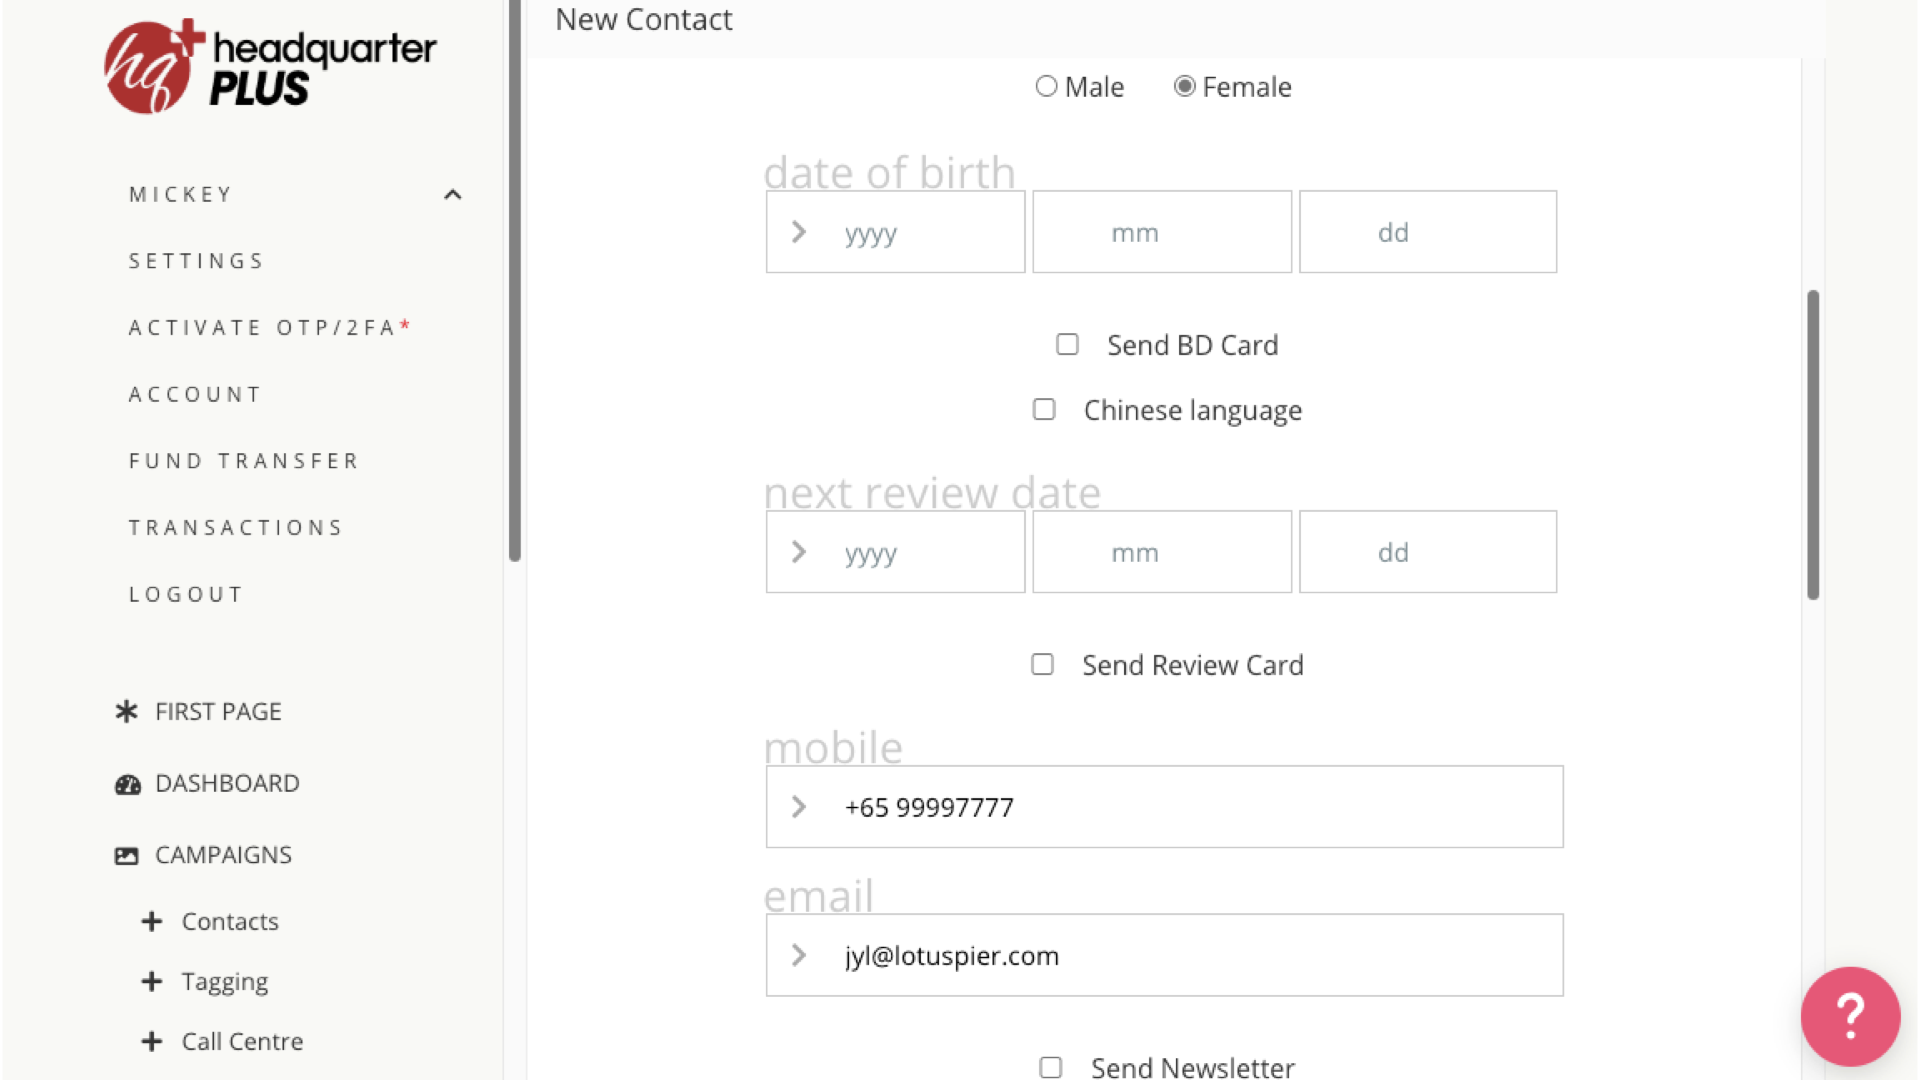Click the Campaigns image icon

[127, 856]
